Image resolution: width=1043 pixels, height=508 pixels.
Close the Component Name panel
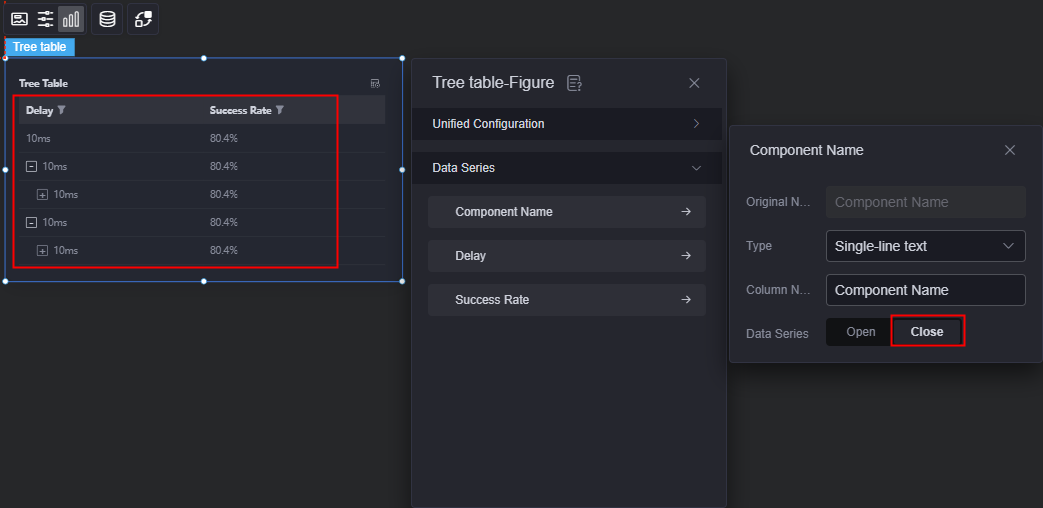[1010, 150]
